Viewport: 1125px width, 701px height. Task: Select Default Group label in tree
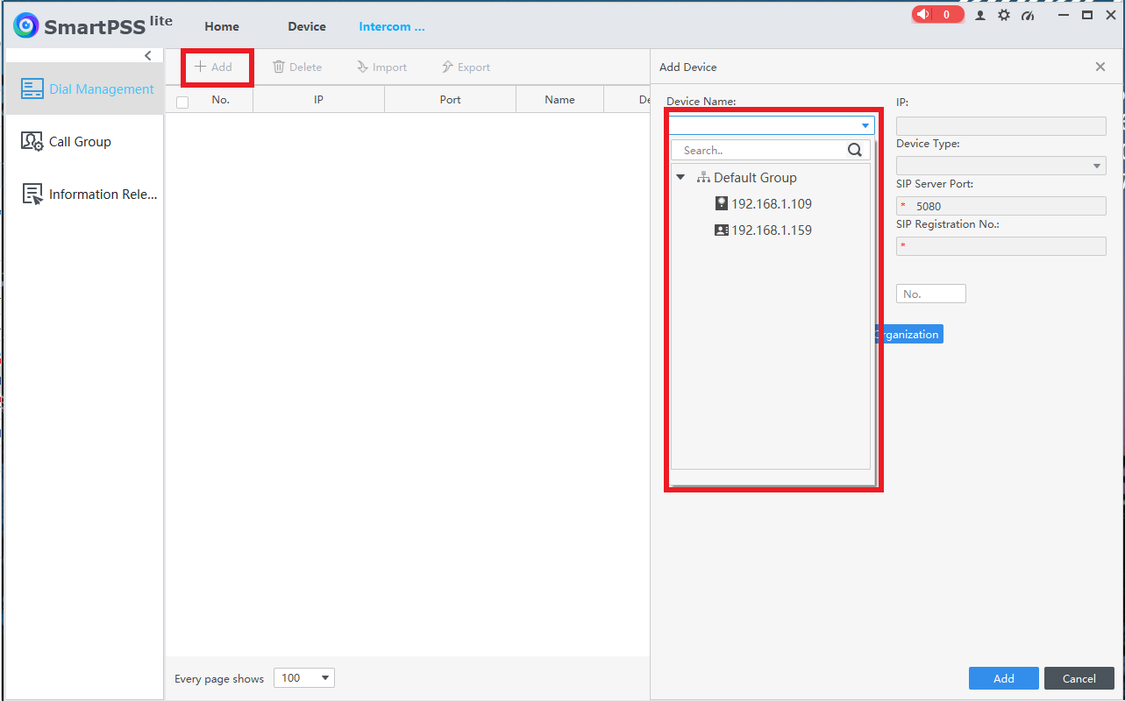click(755, 177)
